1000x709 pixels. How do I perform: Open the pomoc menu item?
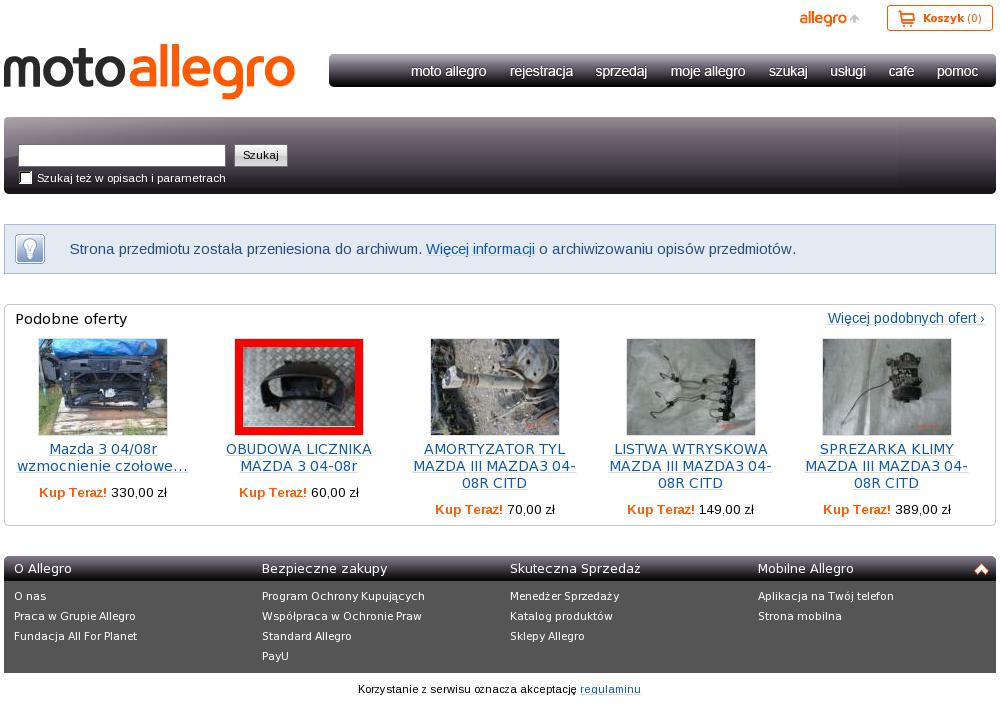(957, 71)
